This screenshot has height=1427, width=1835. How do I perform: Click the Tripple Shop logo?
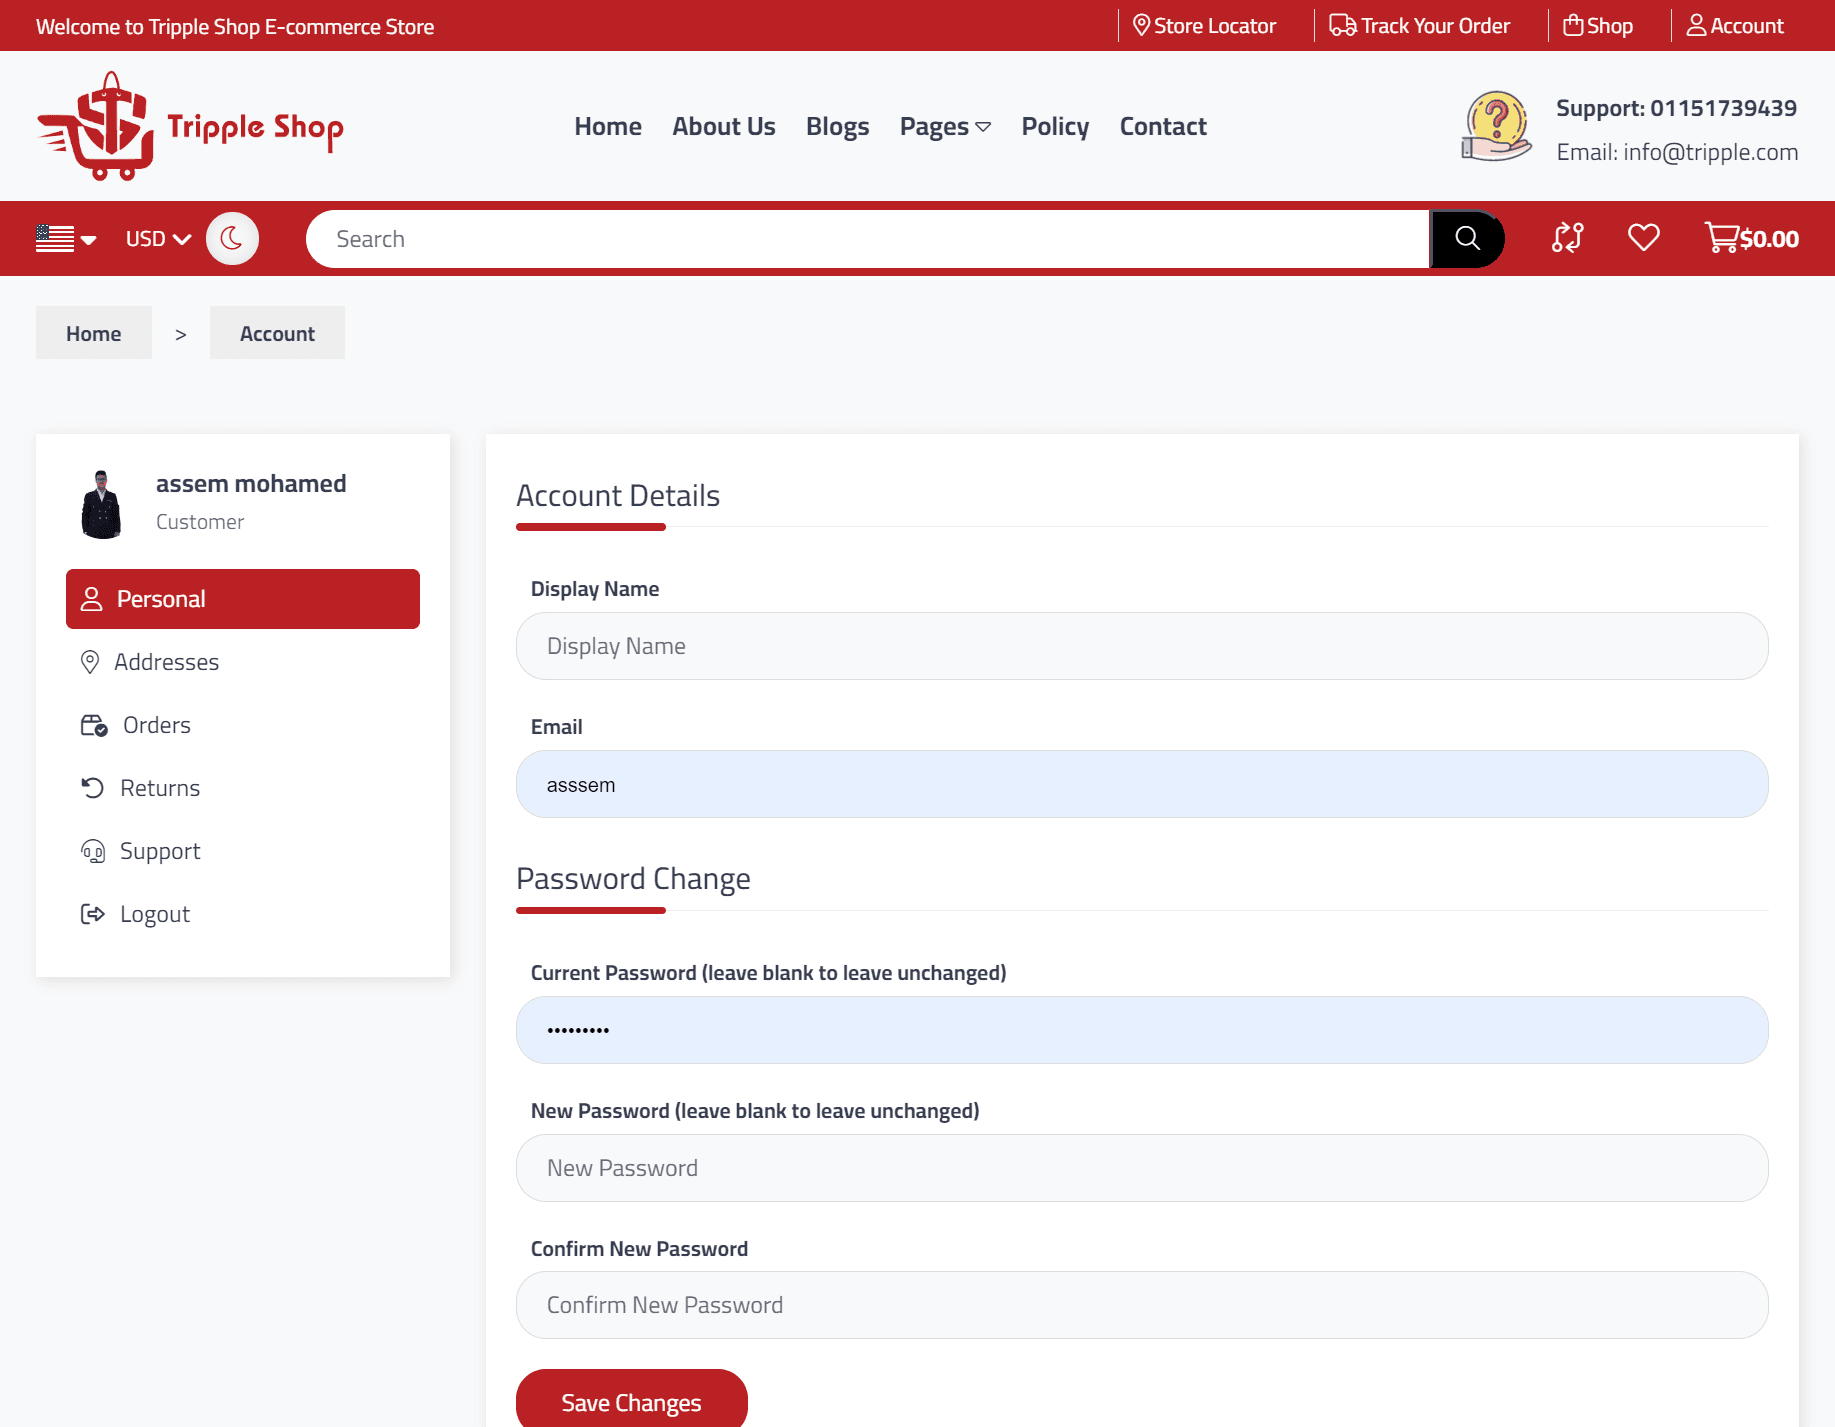190,126
